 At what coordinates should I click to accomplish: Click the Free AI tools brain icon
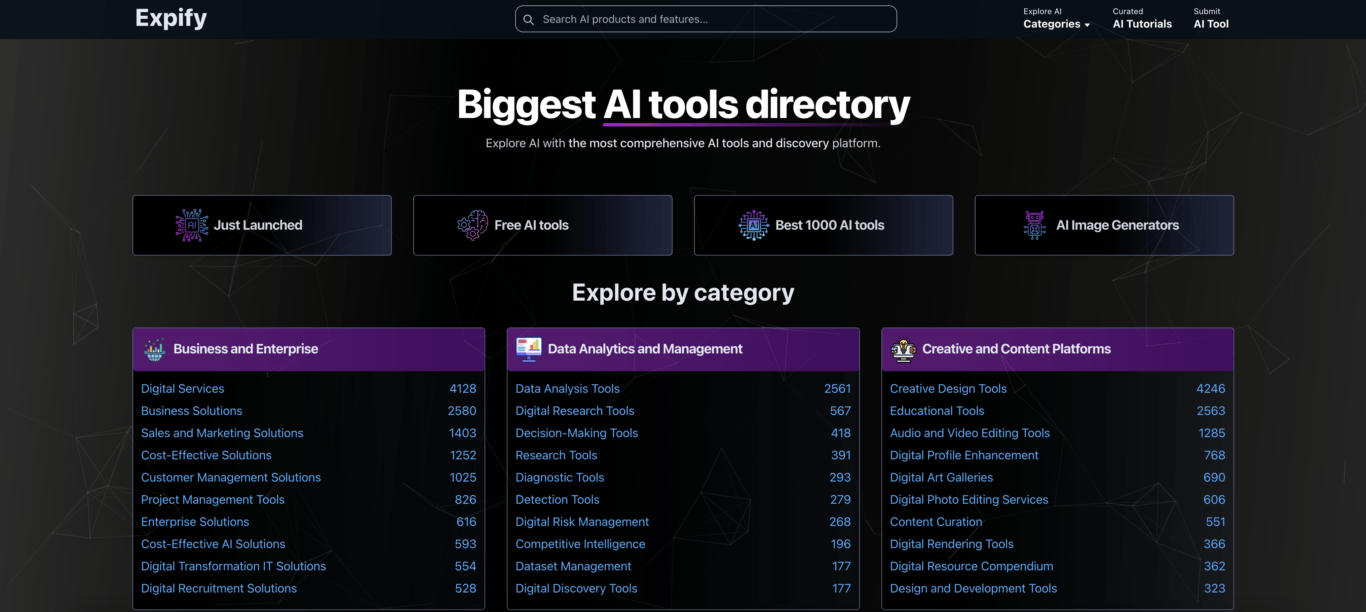pos(473,225)
